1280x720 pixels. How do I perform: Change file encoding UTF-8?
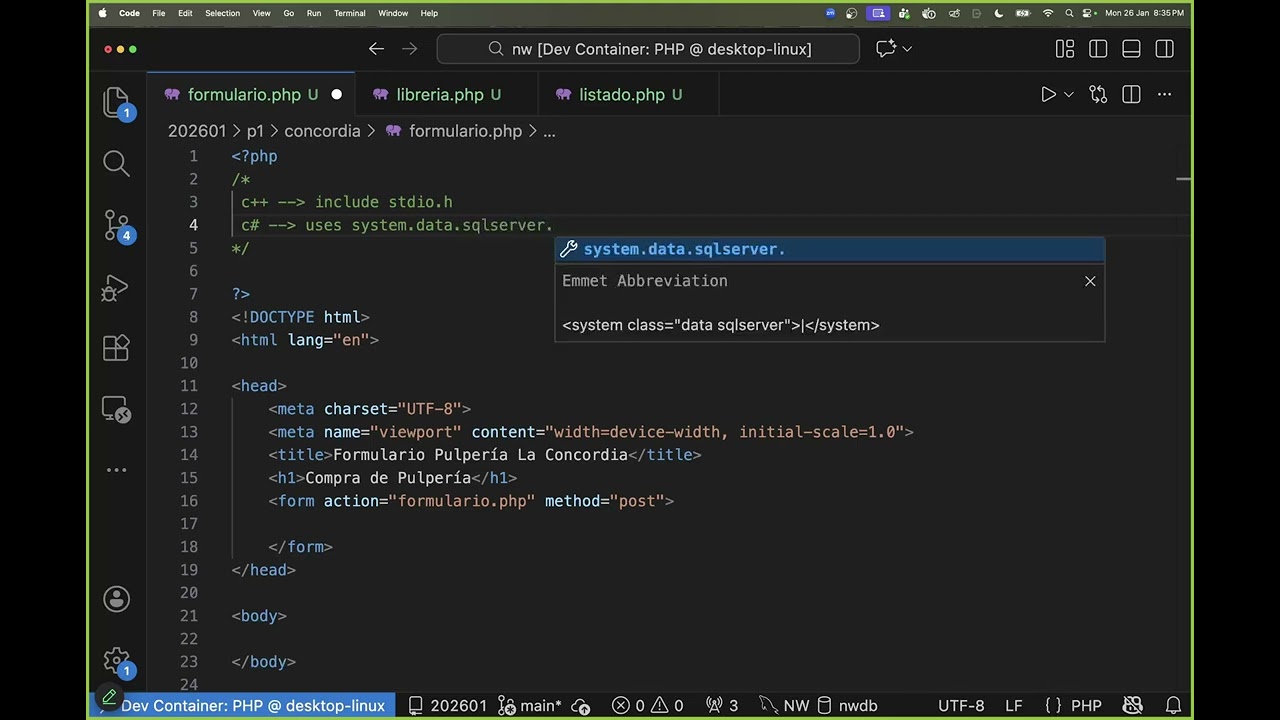coord(961,705)
